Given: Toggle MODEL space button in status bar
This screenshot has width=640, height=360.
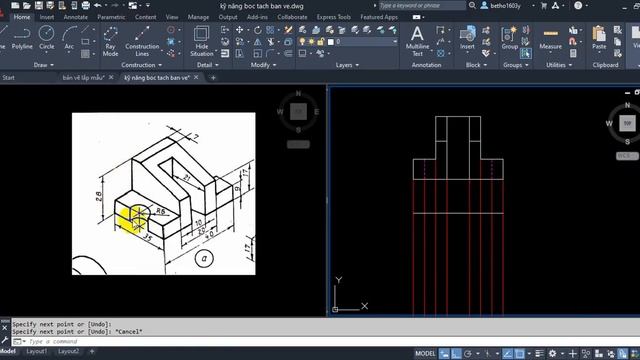Looking at the screenshot, I should 425,353.
